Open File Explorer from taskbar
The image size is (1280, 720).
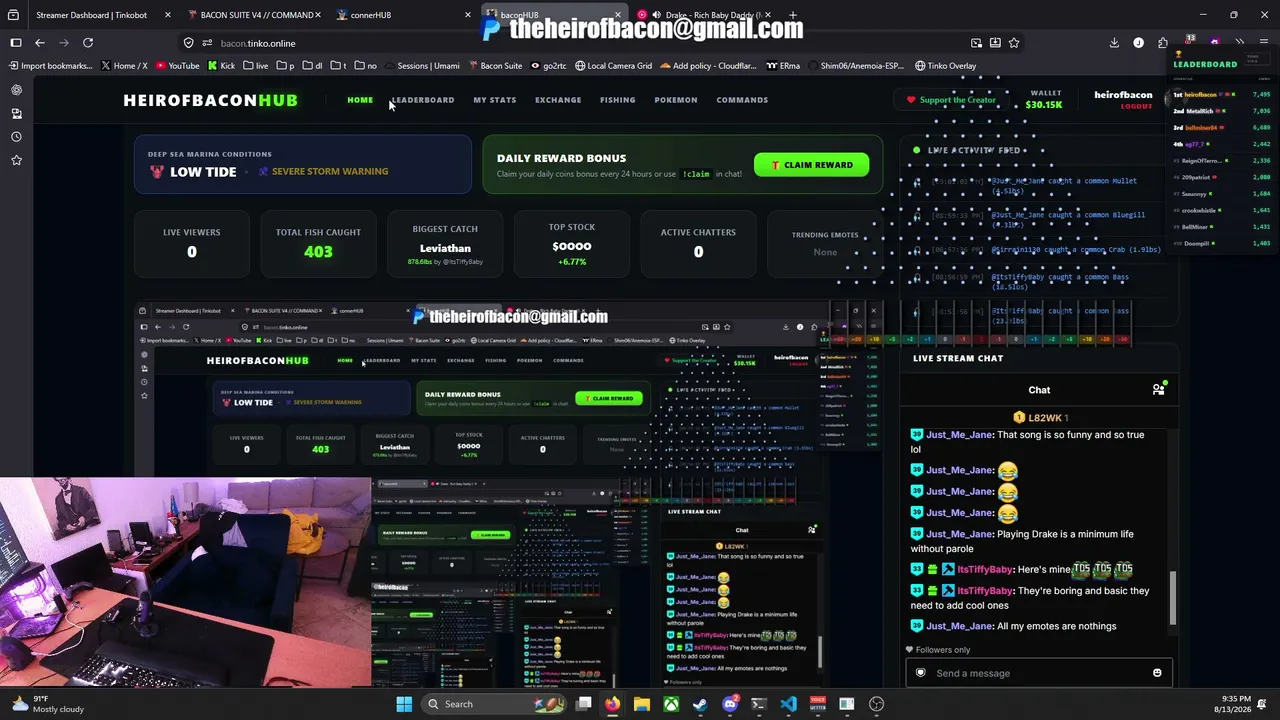tap(642, 704)
